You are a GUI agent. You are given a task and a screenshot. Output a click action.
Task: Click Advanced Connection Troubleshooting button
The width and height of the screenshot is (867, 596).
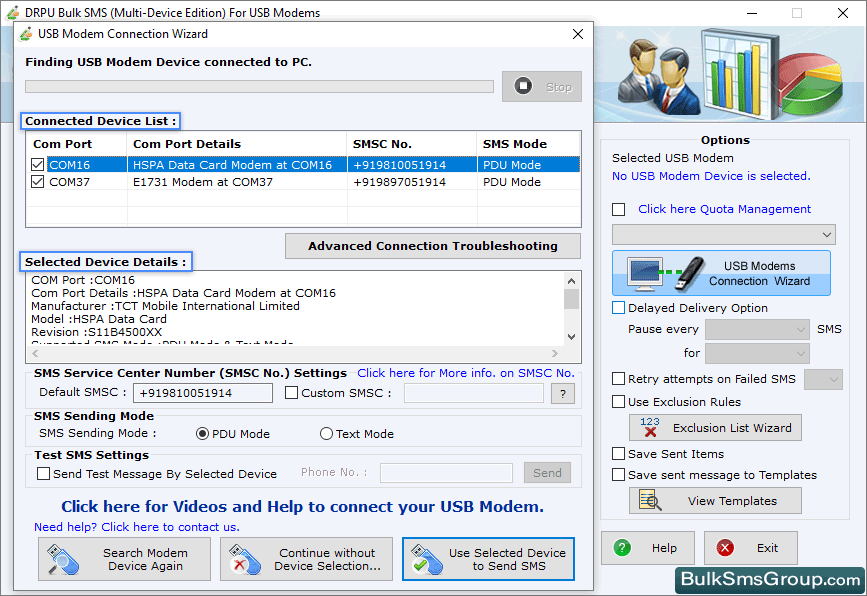click(x=432, y=246)
